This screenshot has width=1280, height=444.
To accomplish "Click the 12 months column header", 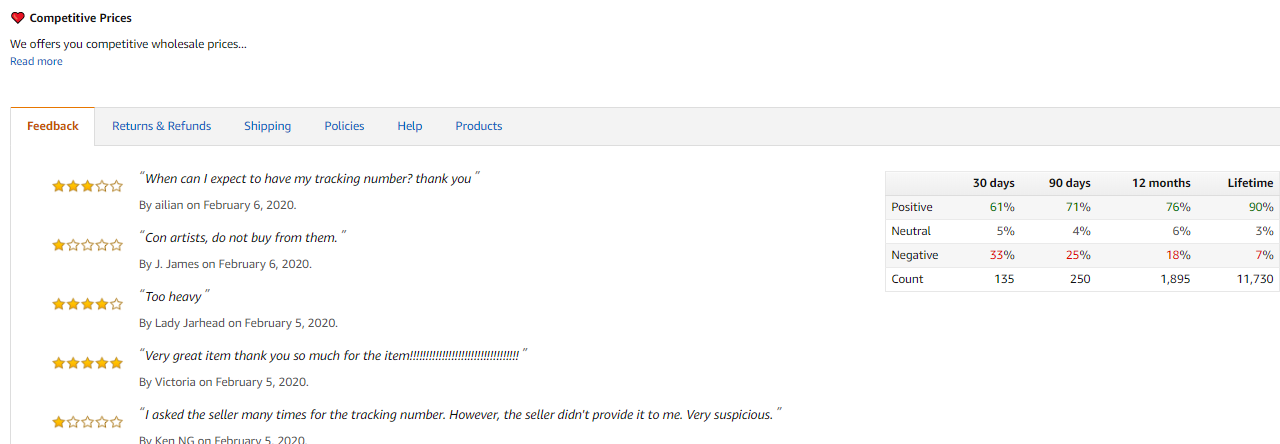I will pos(1161,183).
